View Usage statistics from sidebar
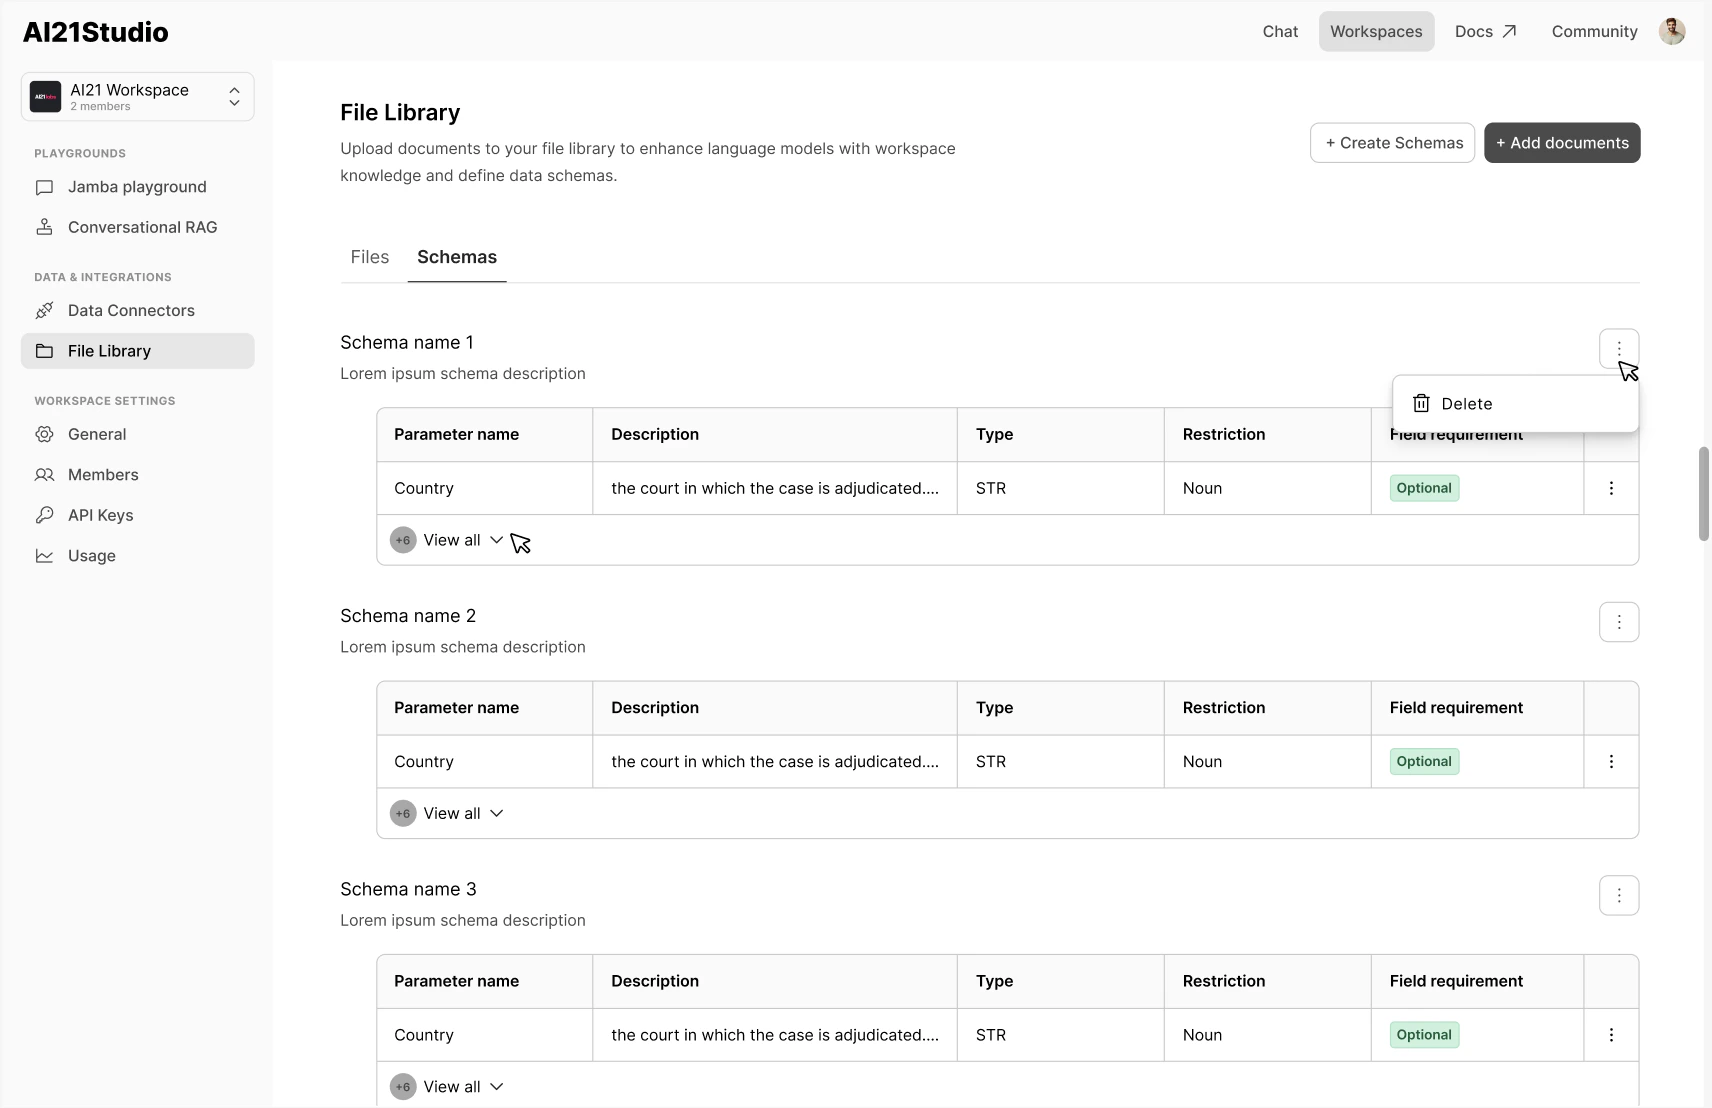 point(91,556)
